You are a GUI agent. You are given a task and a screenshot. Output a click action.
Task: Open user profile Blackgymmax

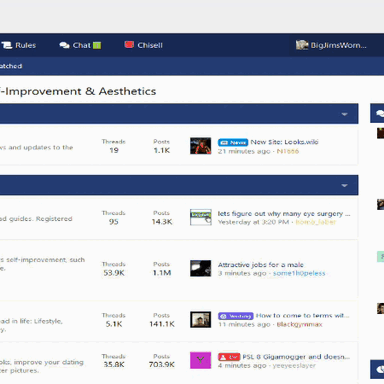pos(299,324)
